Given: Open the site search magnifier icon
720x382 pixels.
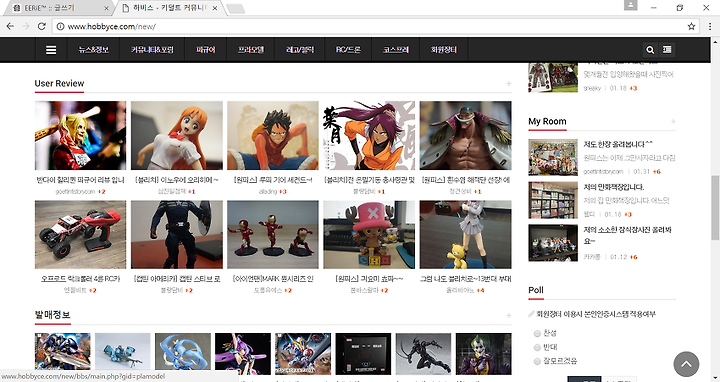Looking at the screenshot, I should pyautogui.click(x=650, y=50).
